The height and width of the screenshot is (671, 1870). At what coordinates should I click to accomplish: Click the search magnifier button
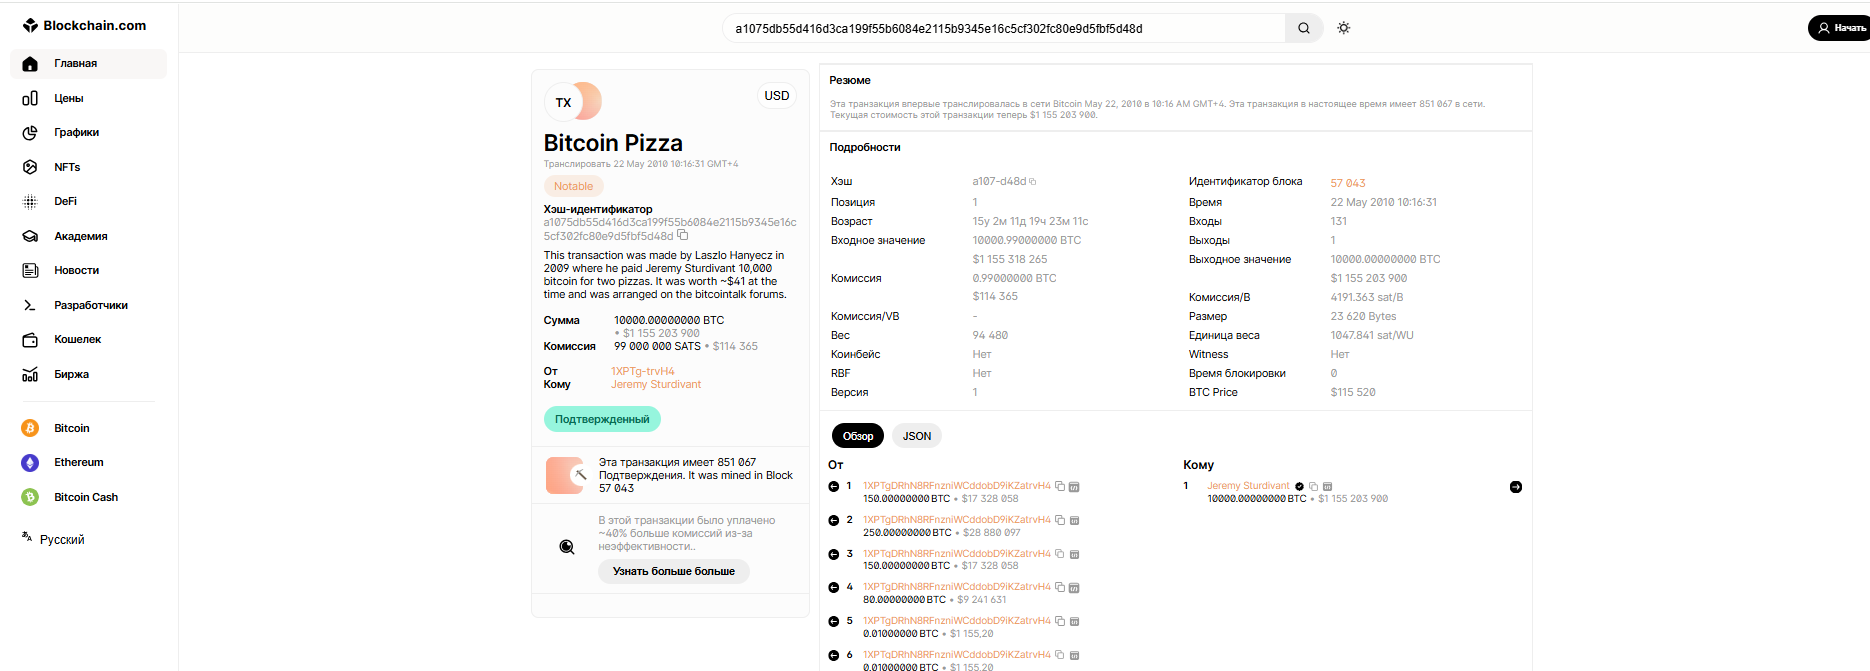(x=1303, y=28)
